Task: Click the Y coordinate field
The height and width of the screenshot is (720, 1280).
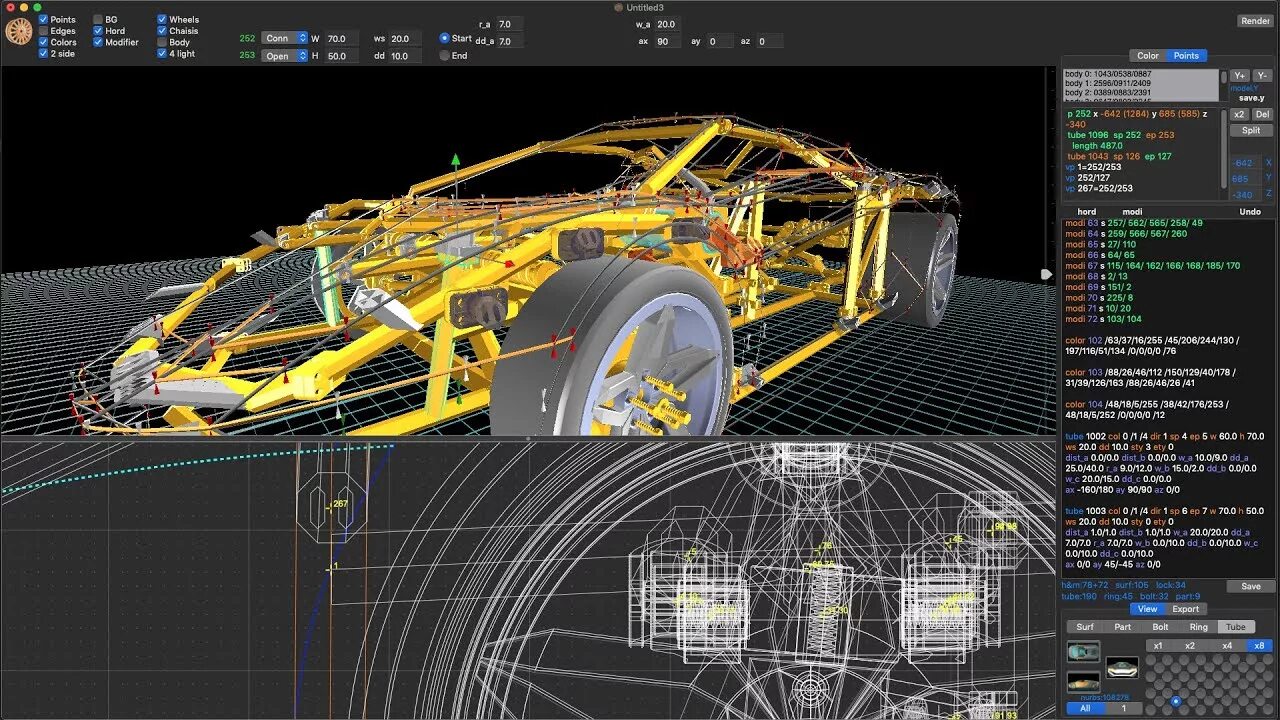Action: (1245, 179)
